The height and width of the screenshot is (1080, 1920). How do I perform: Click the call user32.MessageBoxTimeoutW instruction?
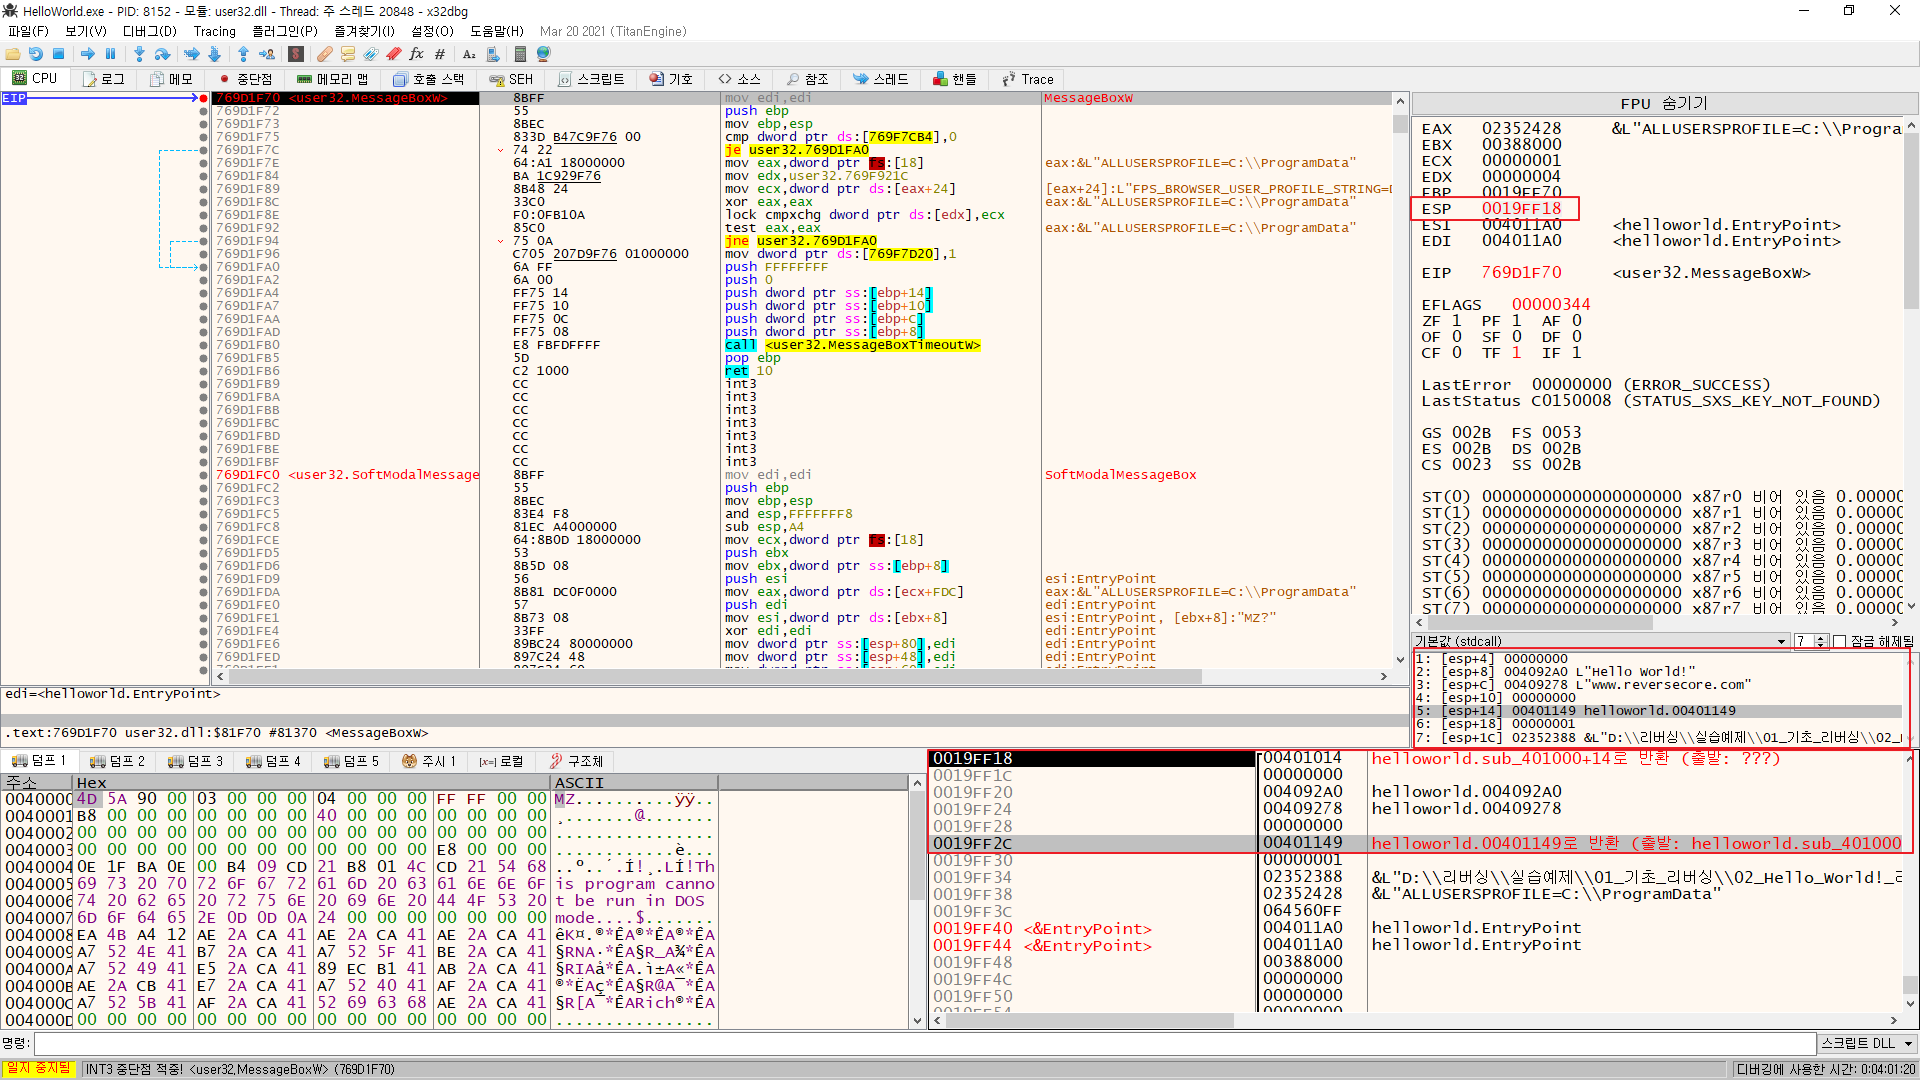click(x=853, y=345)
